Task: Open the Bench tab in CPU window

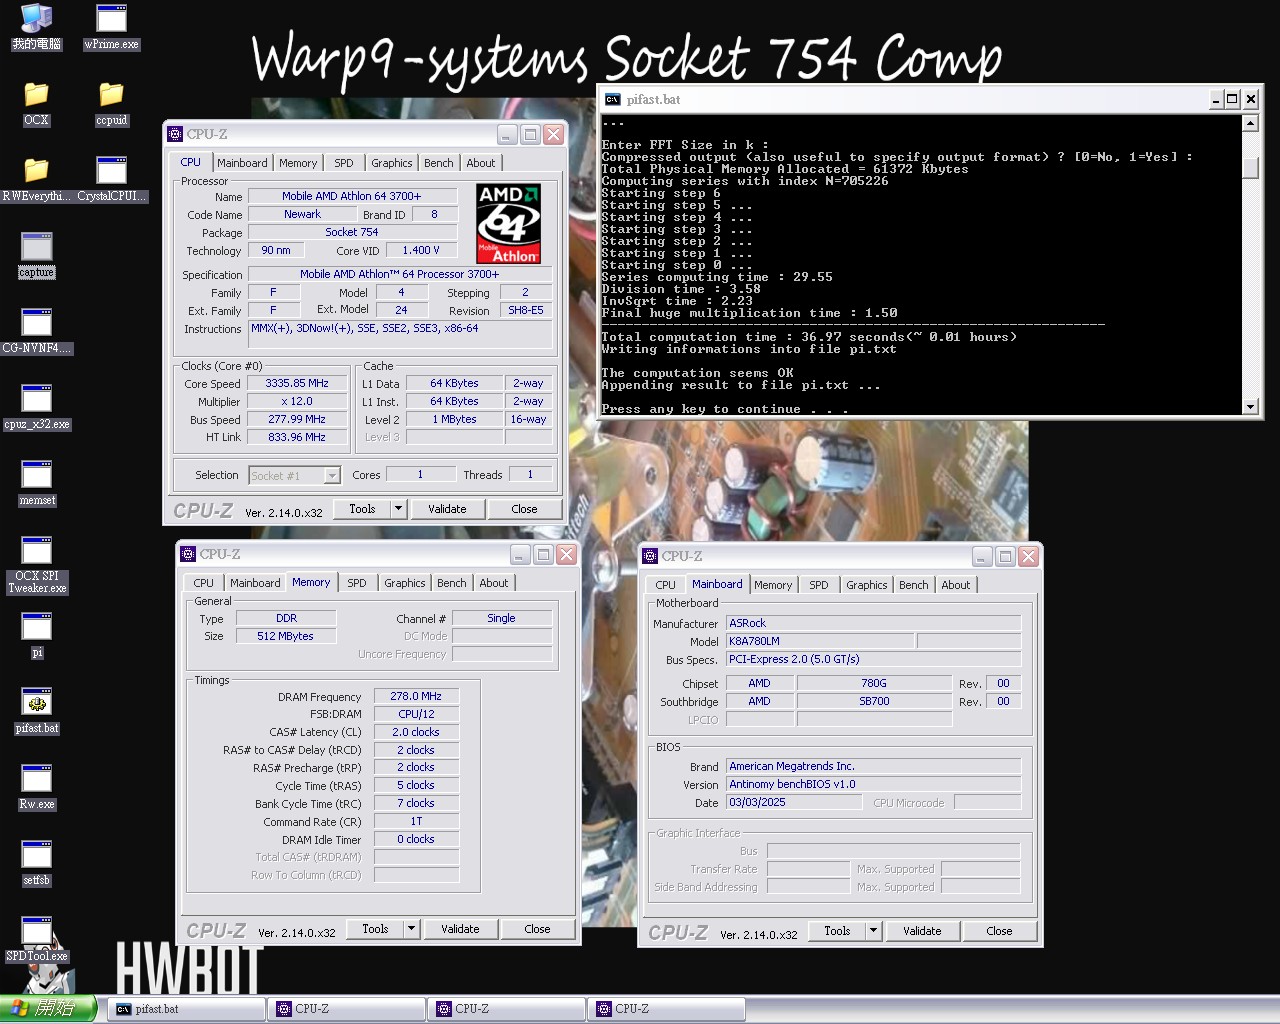Action: (x=438, y=163)
